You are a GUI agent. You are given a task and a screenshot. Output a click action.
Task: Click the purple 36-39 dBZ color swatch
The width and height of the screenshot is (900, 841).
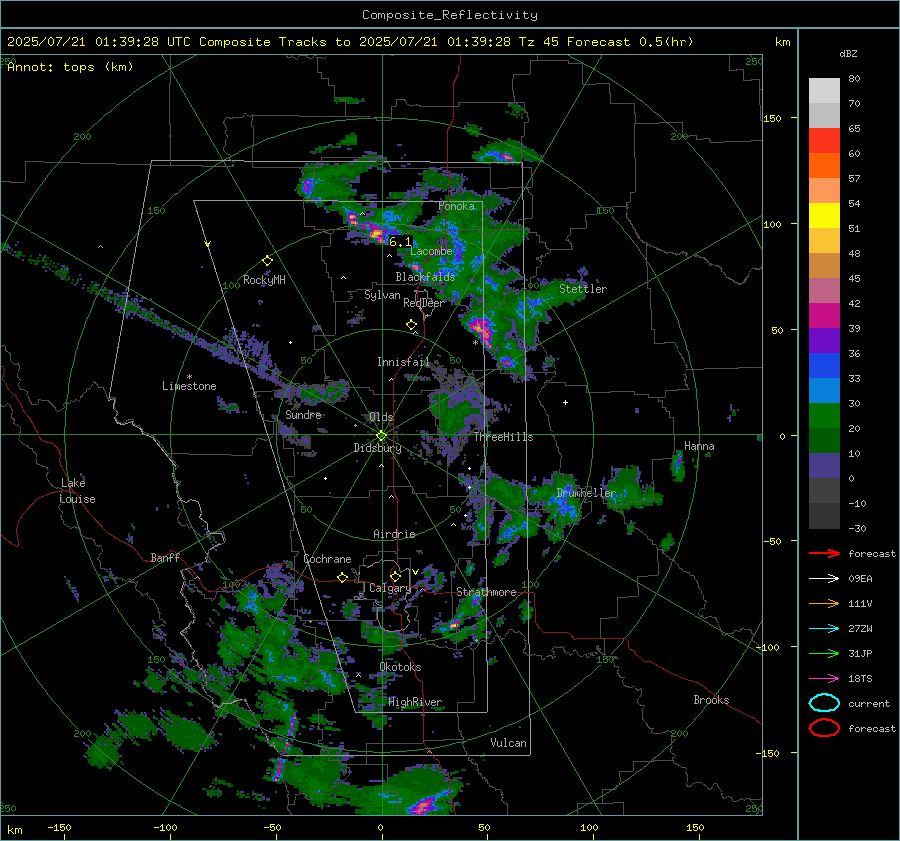coord(824,341)
